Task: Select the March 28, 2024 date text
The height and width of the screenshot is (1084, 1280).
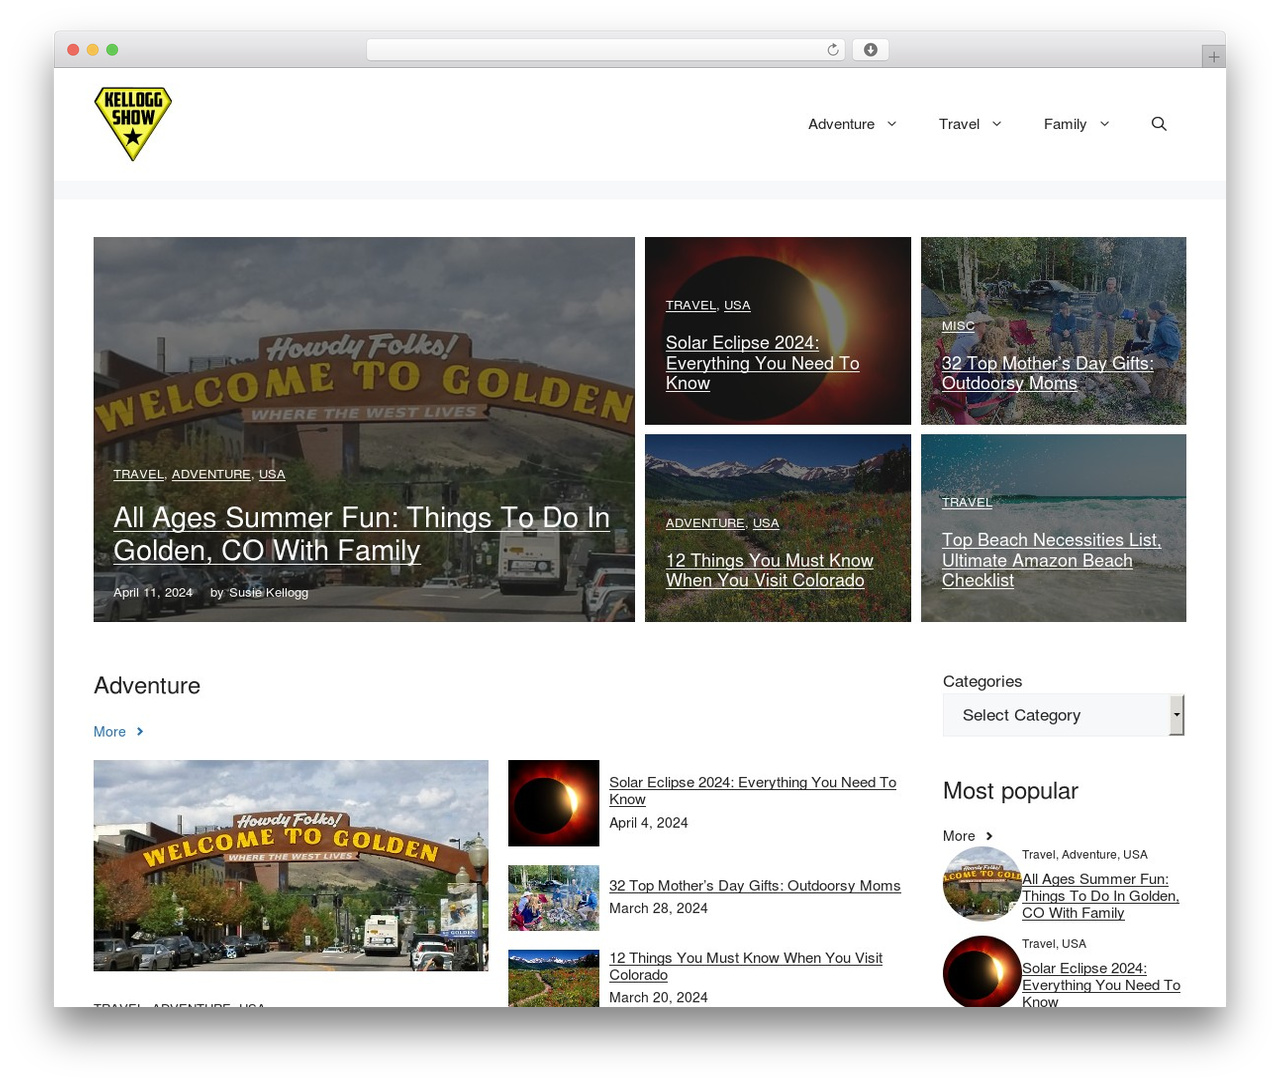Action: pyautogui.click(x=659, y=908)
